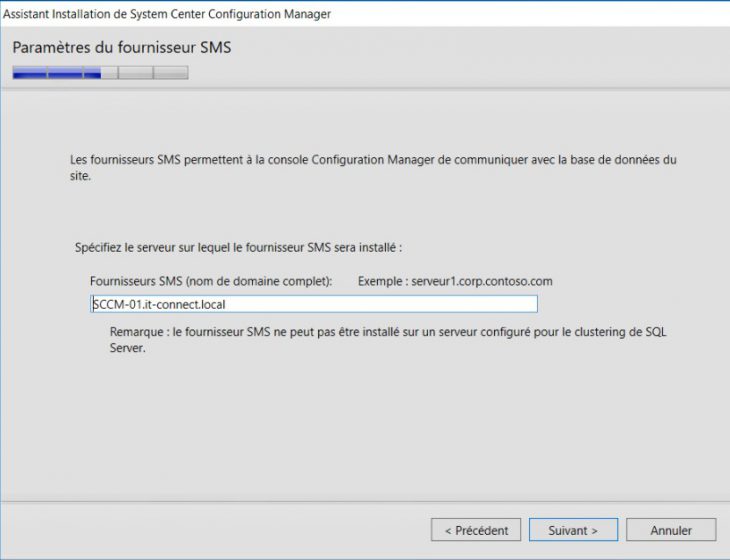Viewport: 730px width, 560px height.
Task: Click the second filled progress bar segment
Action: point(65,72)
